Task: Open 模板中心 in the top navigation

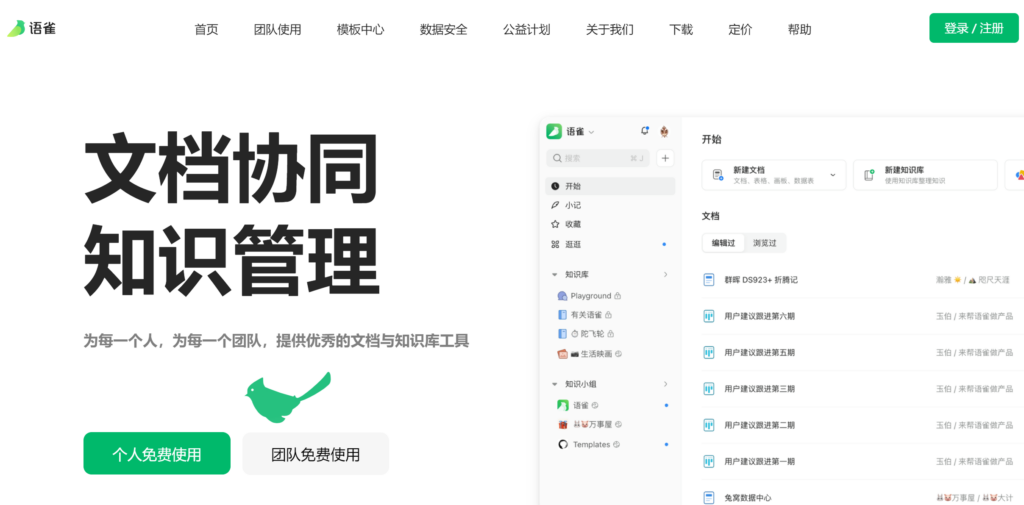Action: (360, 29)
